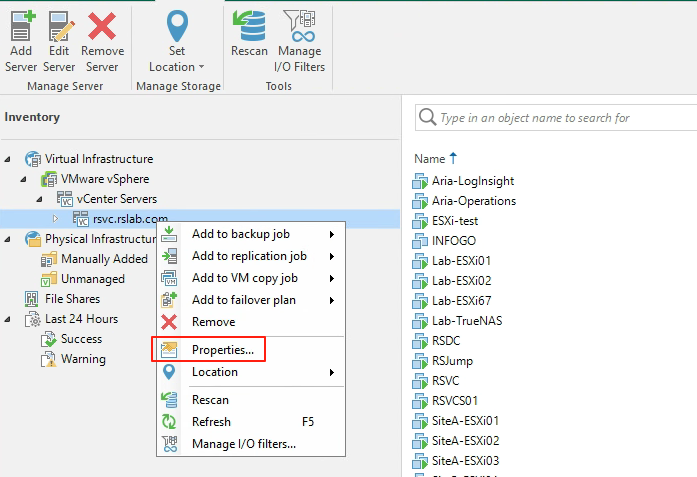Select the ESXi-test VM
Image resolution: width=697 pixels, height=477 pixels.
coord(445,221)
